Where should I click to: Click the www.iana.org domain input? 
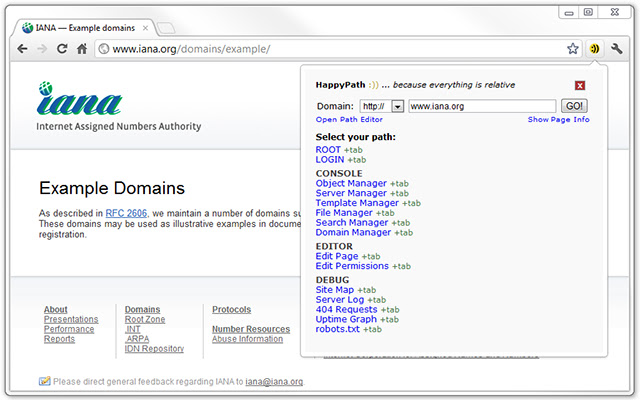pyautogui.click(x=482, y=106)
